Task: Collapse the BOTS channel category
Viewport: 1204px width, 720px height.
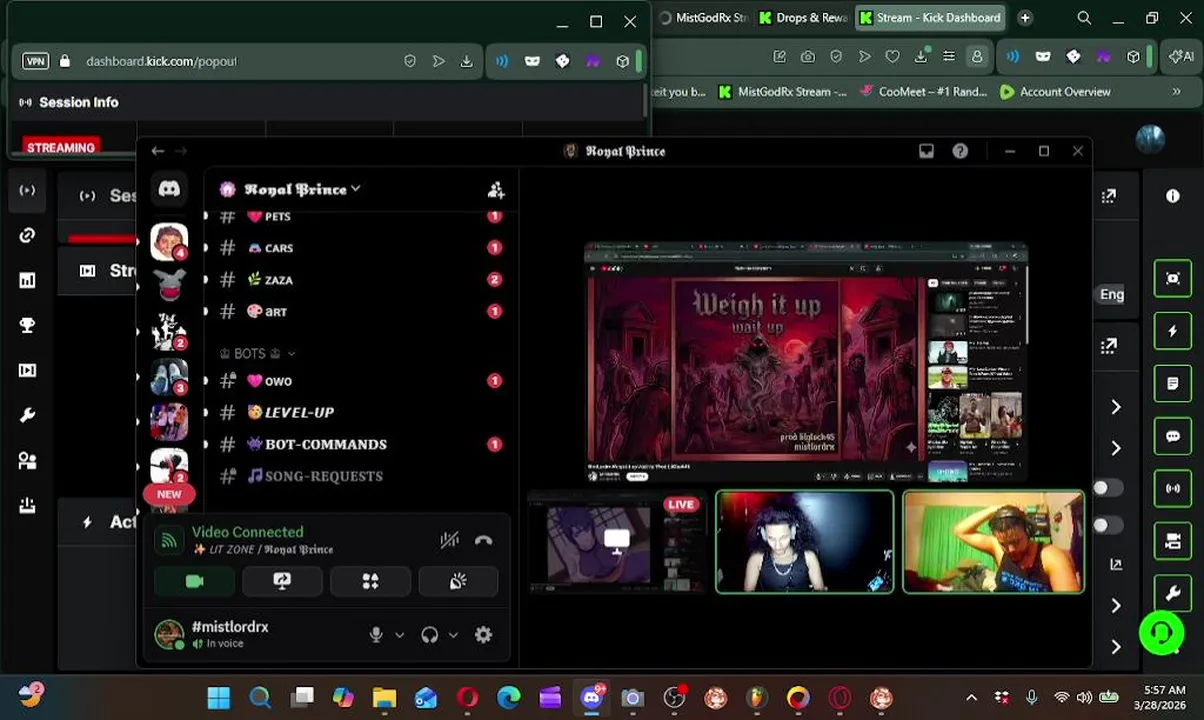Action: 257,353
